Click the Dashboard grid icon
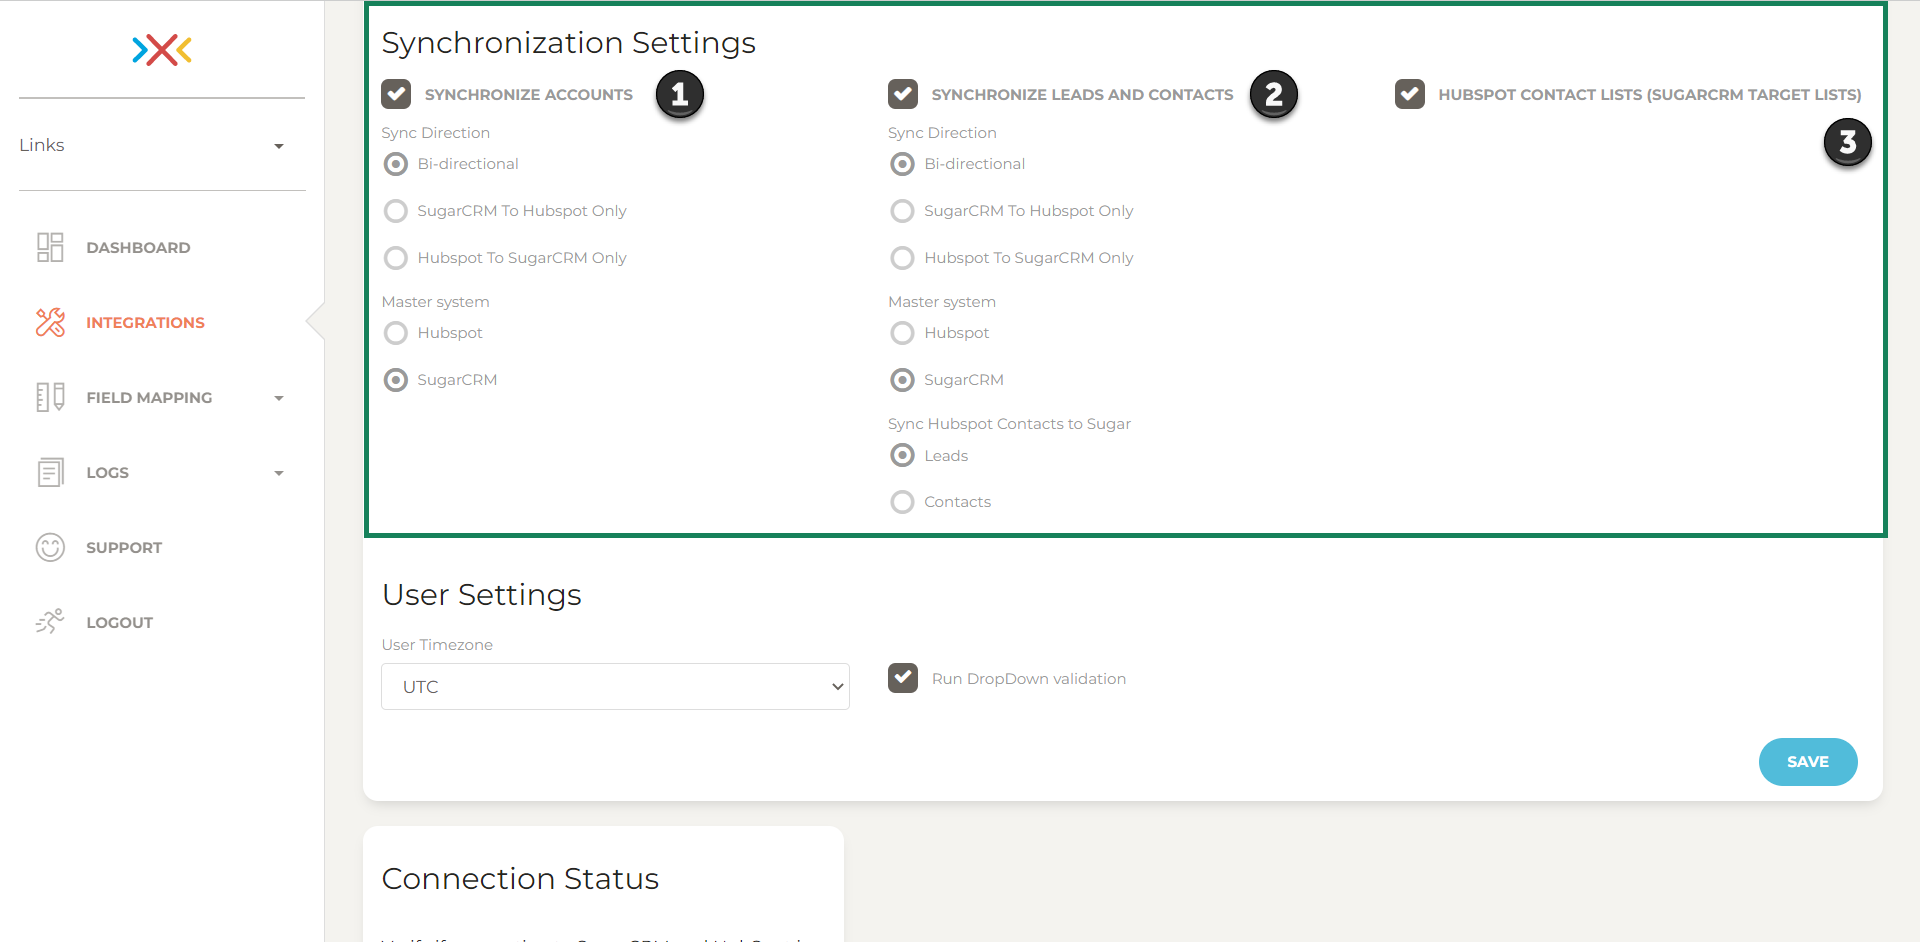Viewport: 1920px width, 942px height. (x=50, y=247)
